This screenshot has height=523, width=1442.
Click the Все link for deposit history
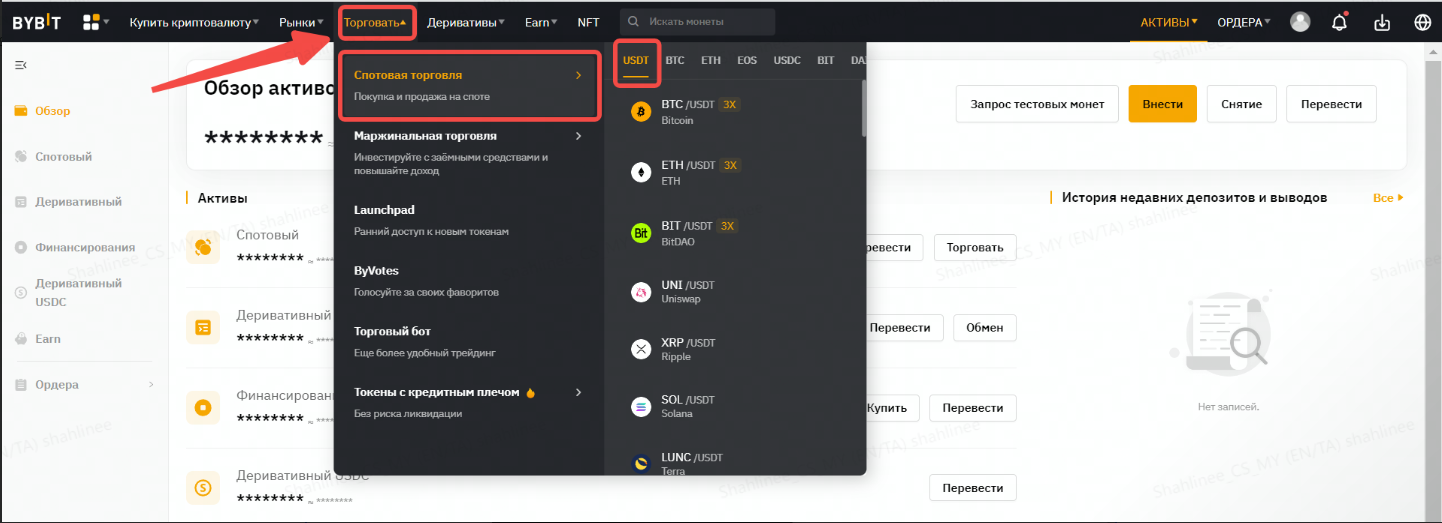(x=1388, y=198)
